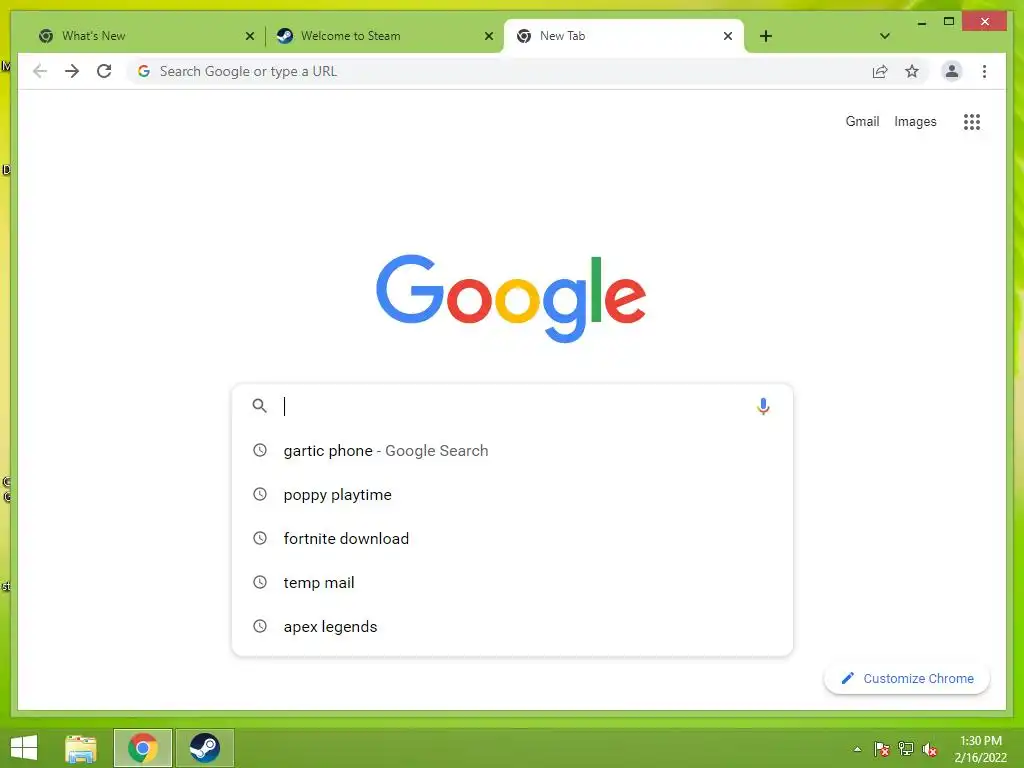Close the What's New tab
The height and width of the screenshot is (768, 1024).
[x=249, y=36]
